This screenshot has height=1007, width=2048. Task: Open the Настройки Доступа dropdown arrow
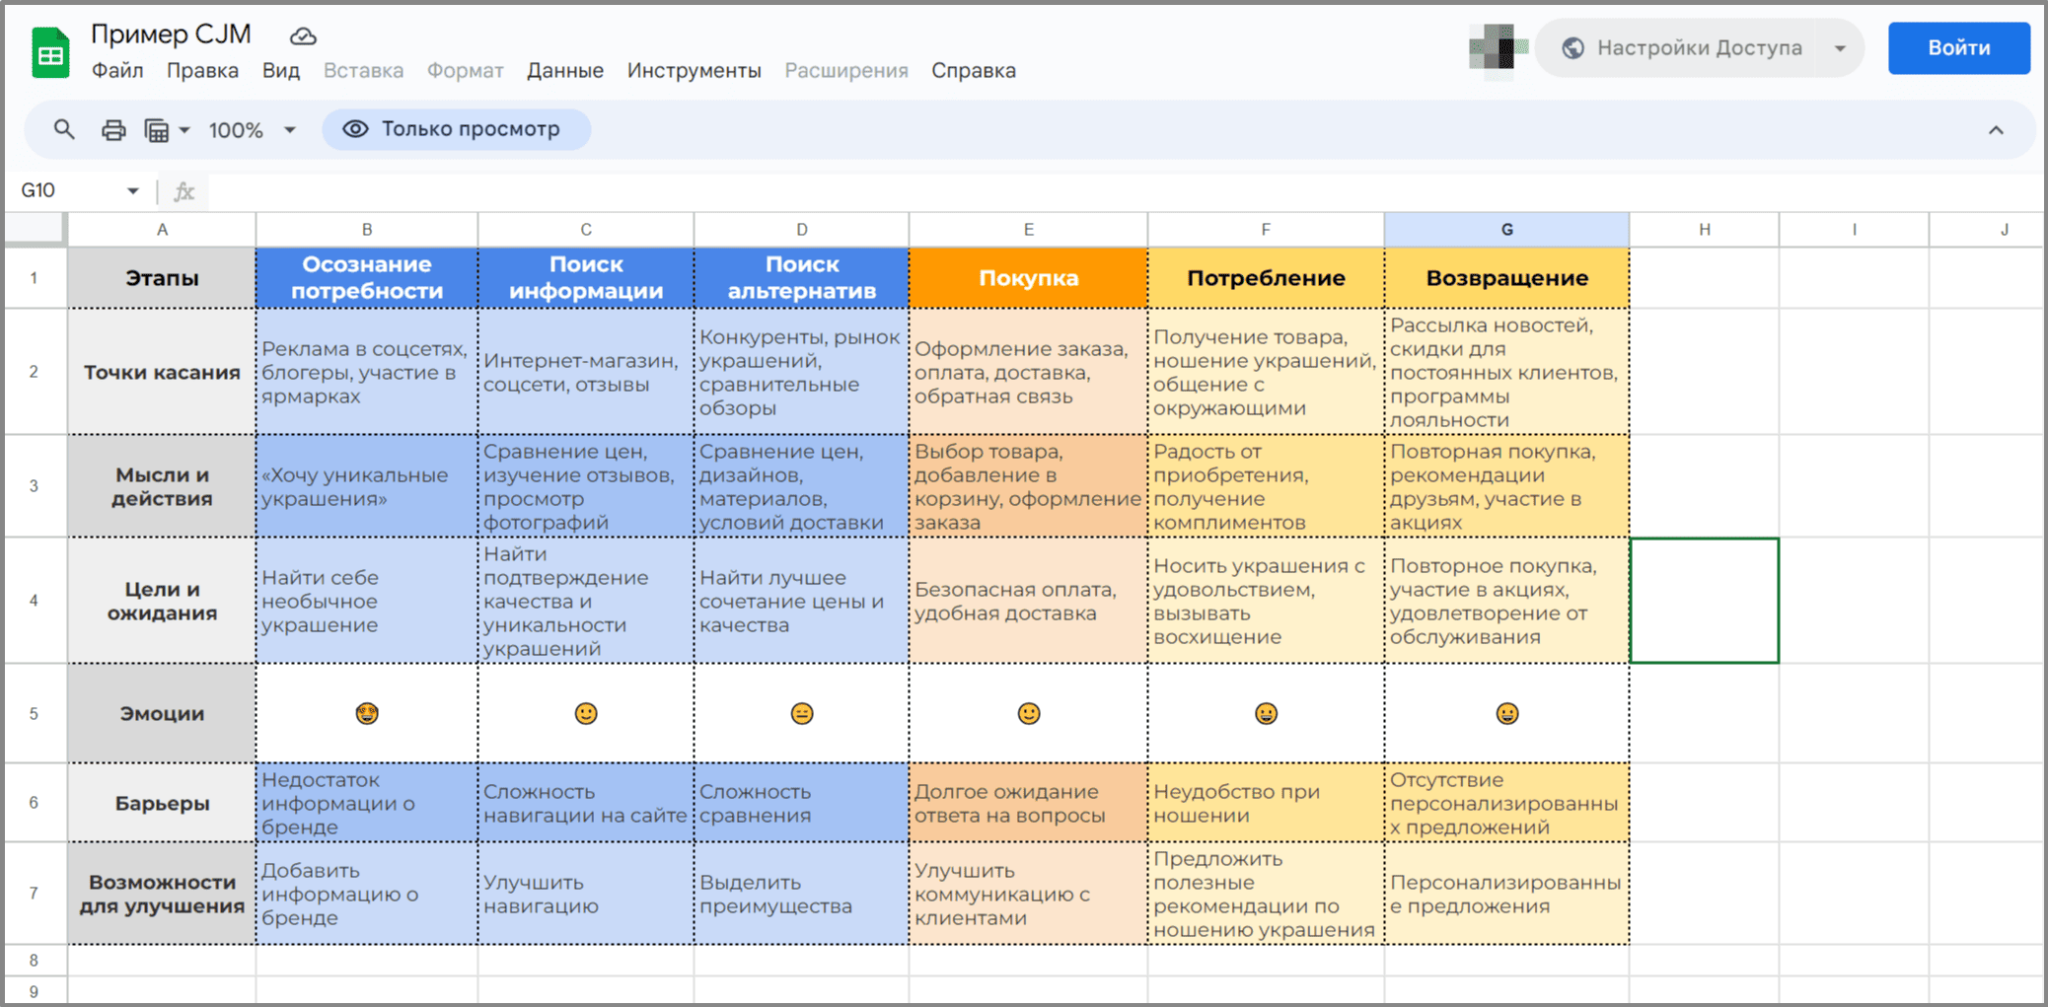point(1840,46)
